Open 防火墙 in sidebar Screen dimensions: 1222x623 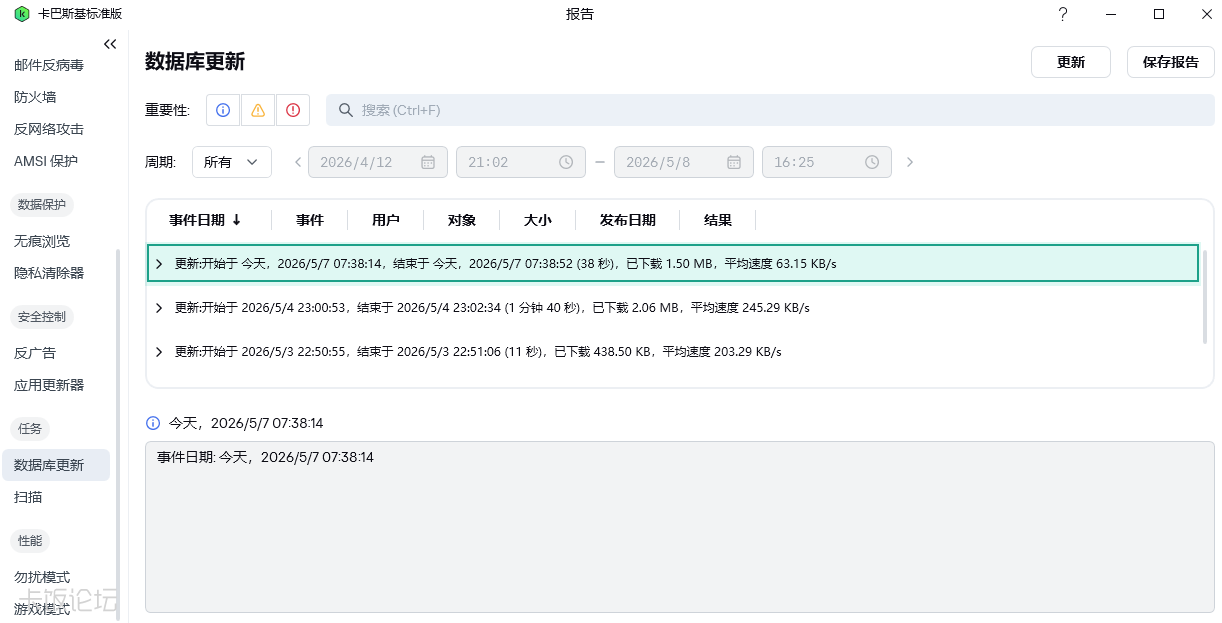tap(35, 97)
